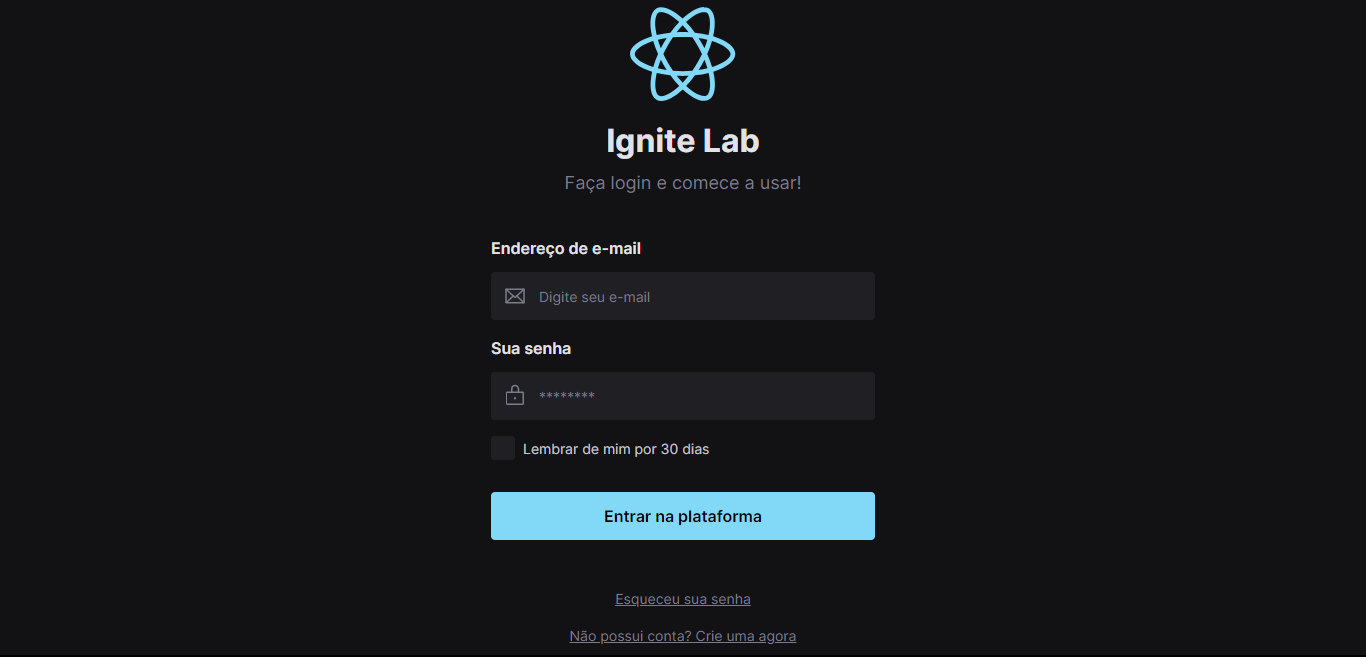Click the 'Endereço de e-mail' label
This screenshot has width=1366, height=657.
pos(566,248)
